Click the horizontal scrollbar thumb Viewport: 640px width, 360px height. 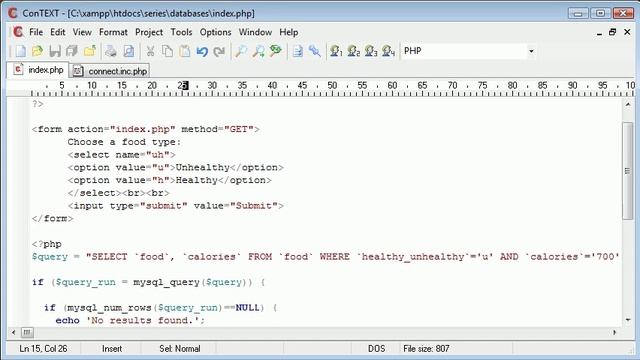(27, 332)
